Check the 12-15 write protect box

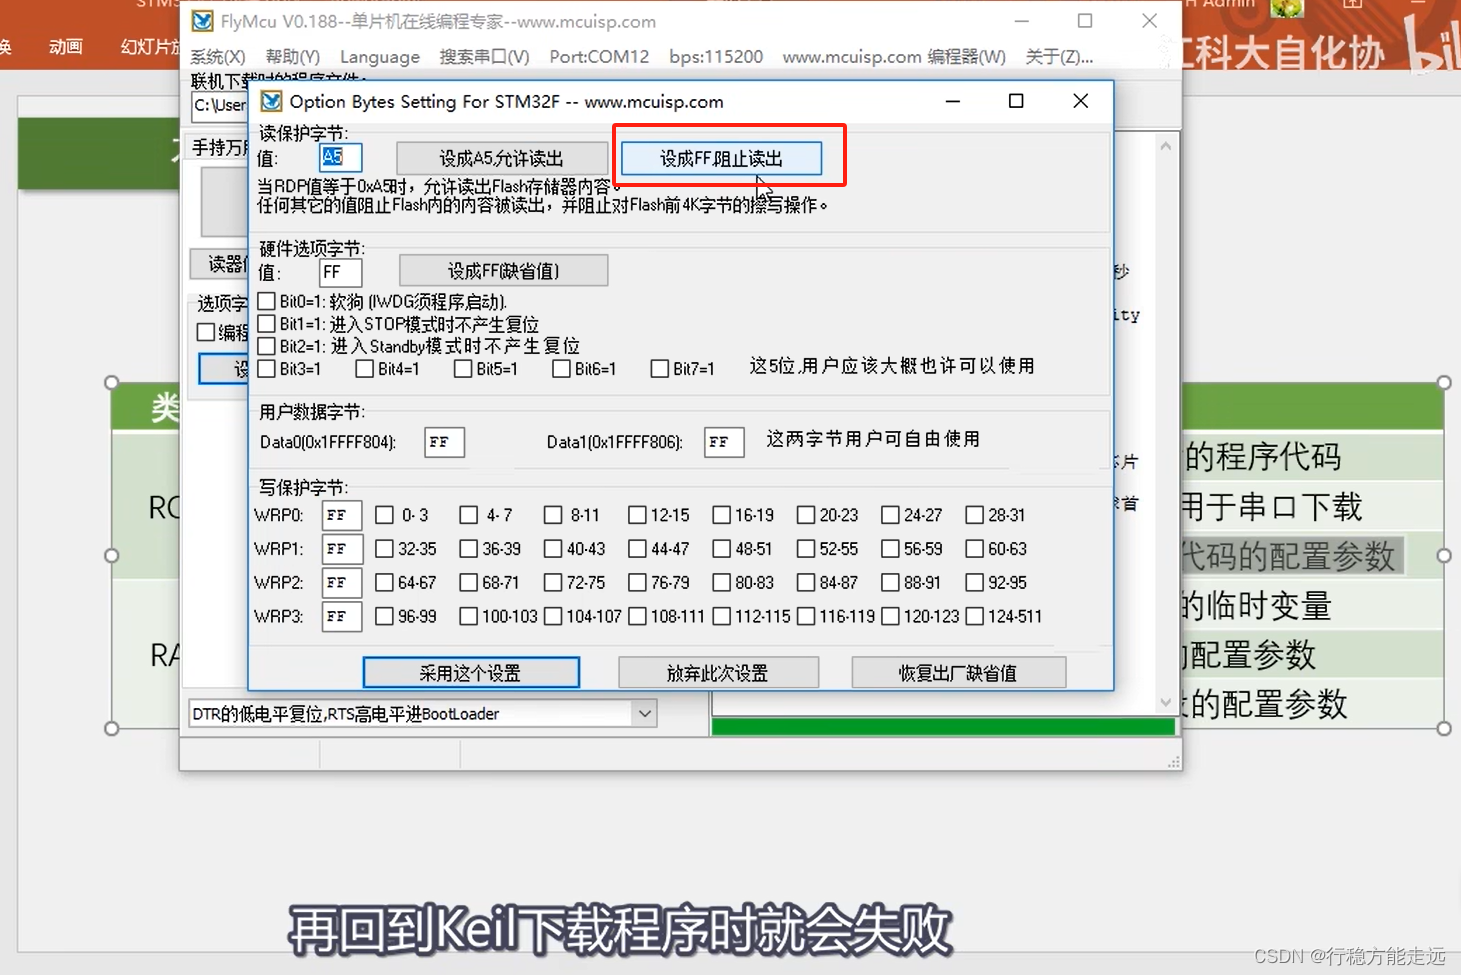637,515
